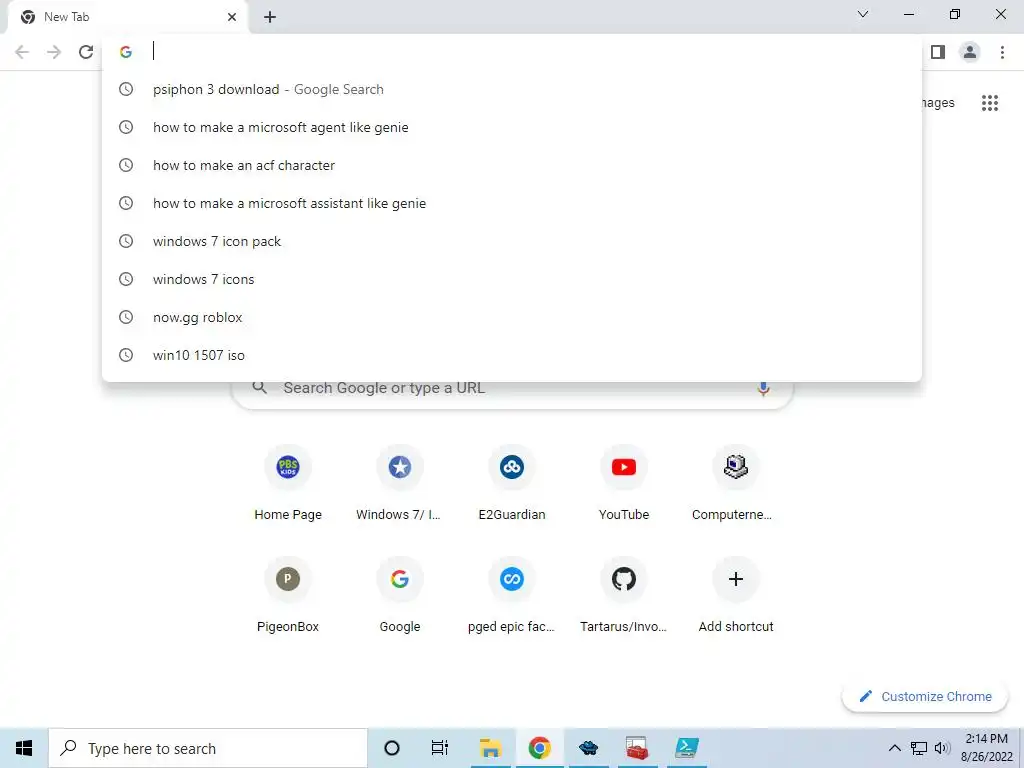The image size is (1024, 768).
Task: Open the Computerne... shortcut
Action: tap(735, 483)
